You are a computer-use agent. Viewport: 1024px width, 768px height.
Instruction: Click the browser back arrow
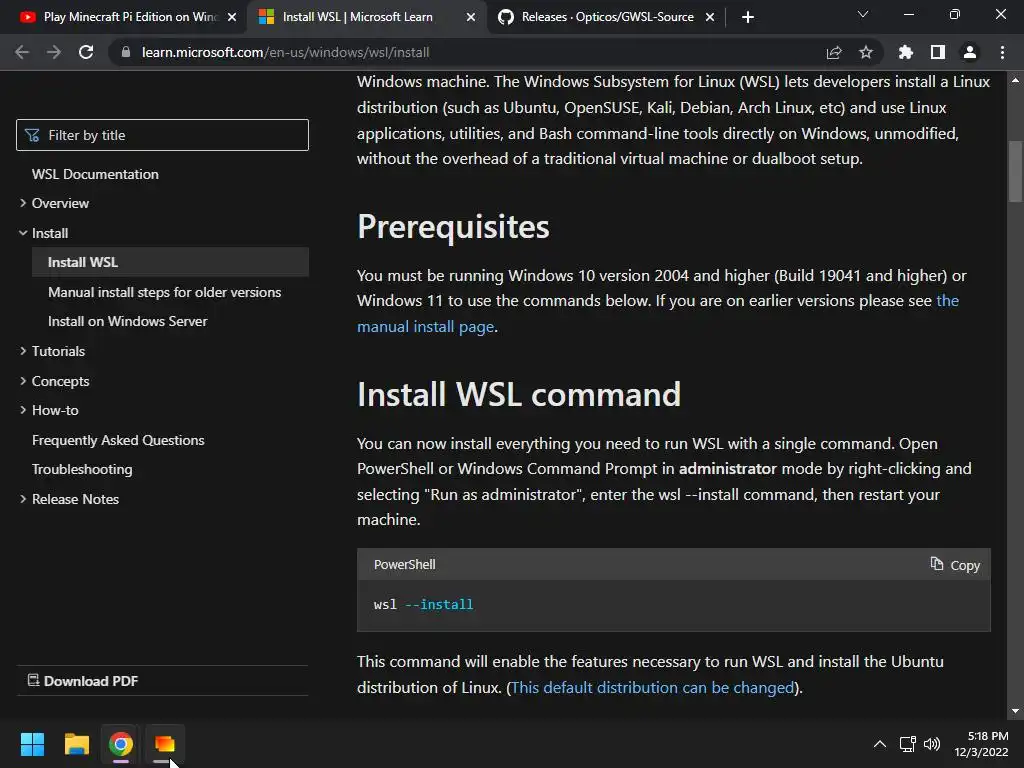(22, 52)
